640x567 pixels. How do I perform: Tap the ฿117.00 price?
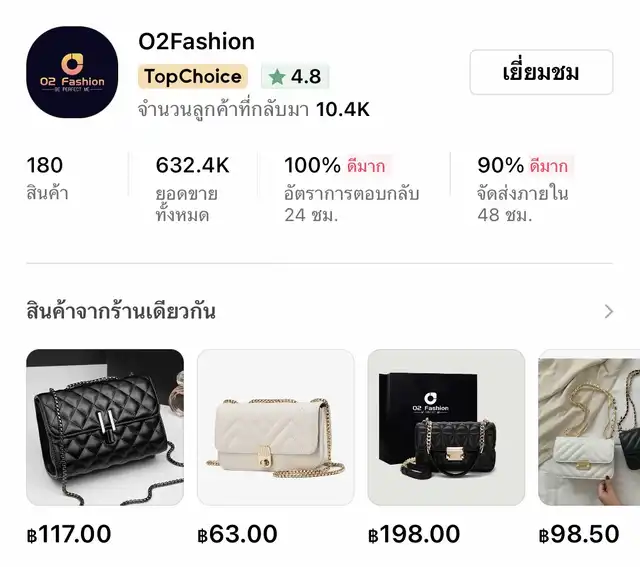click(69, 534)
